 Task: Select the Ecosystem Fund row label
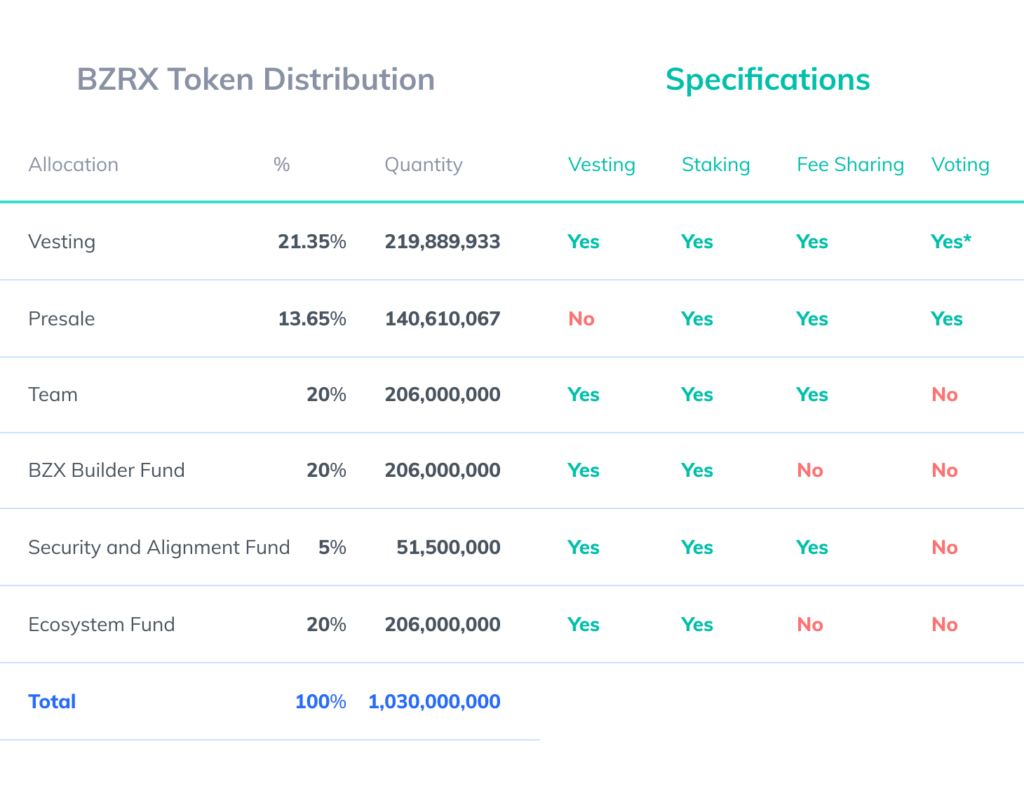tap(101, 624)
